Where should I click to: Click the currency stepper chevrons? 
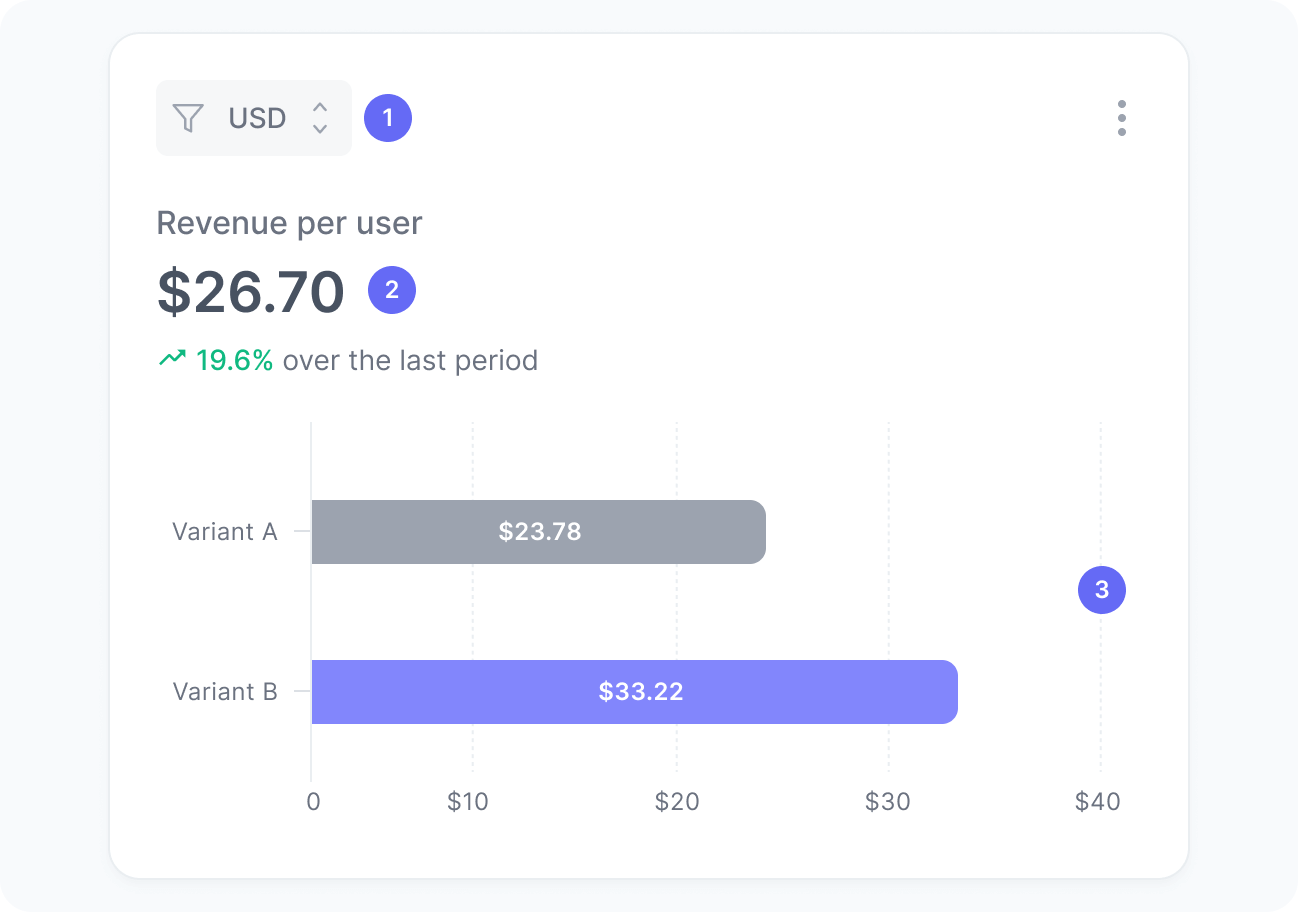(x=319, y=118)
